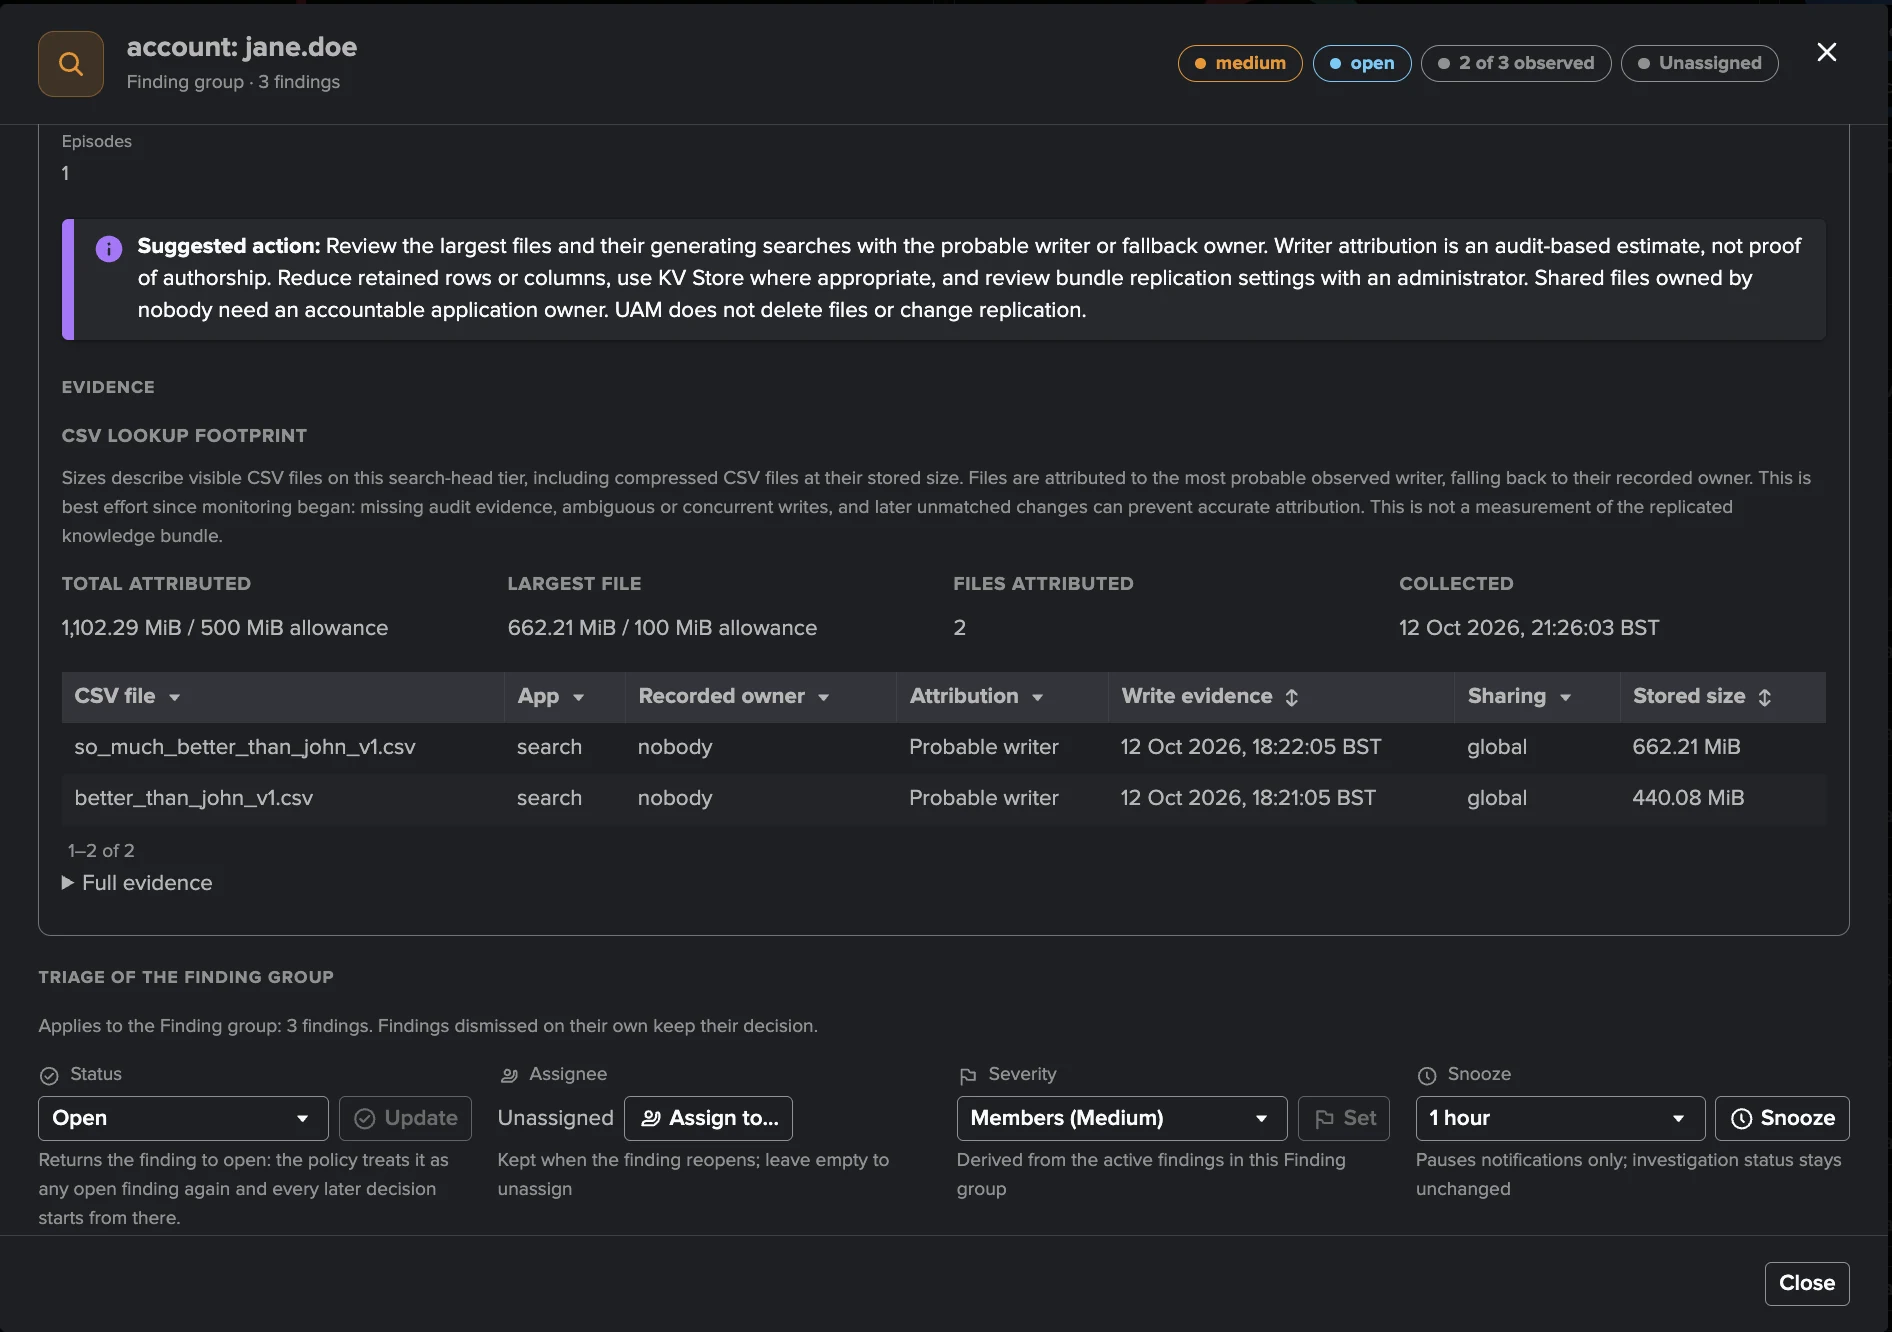Click the Update status button
The height and width of the screenshot is (1332, 1892).
405,1118
